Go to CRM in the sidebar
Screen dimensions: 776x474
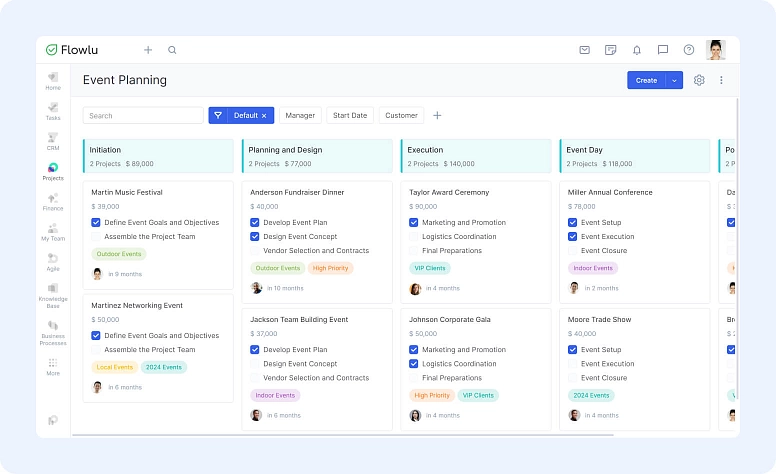tap(53, 141)
